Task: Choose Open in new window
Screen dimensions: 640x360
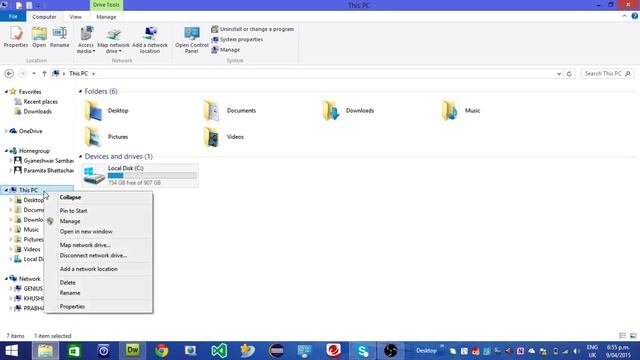Action: (x=98, y=231)
